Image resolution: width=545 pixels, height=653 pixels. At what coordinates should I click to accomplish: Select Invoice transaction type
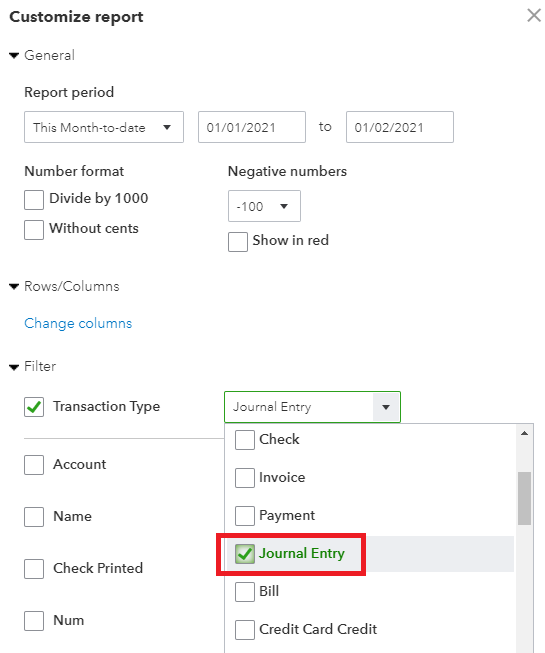[245, 478]
